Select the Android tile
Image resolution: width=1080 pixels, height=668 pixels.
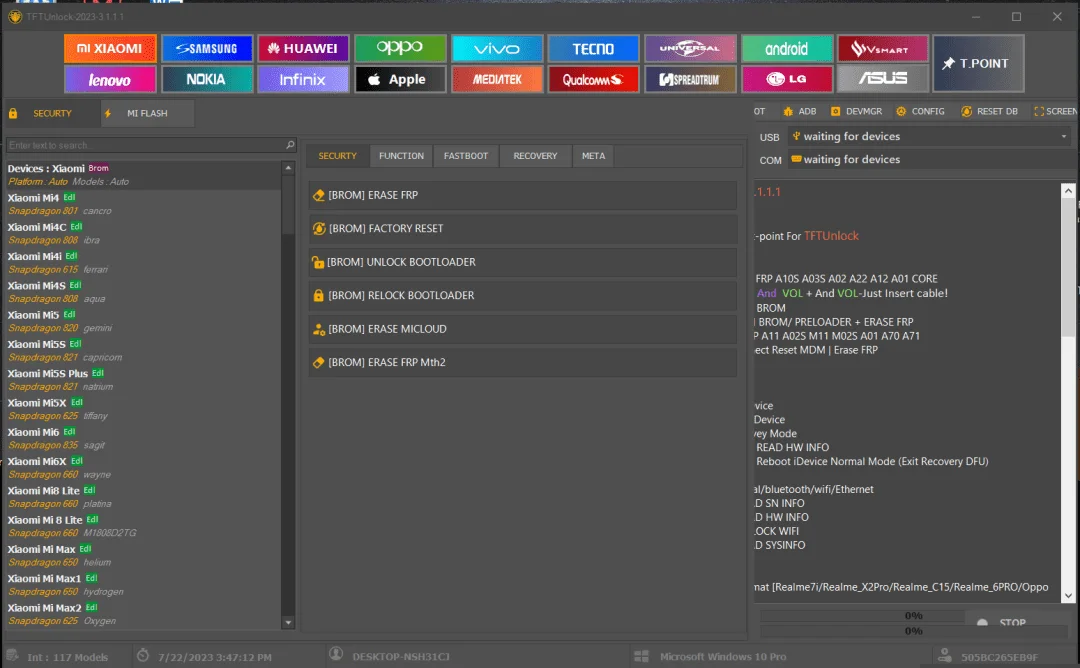[787, 48]
